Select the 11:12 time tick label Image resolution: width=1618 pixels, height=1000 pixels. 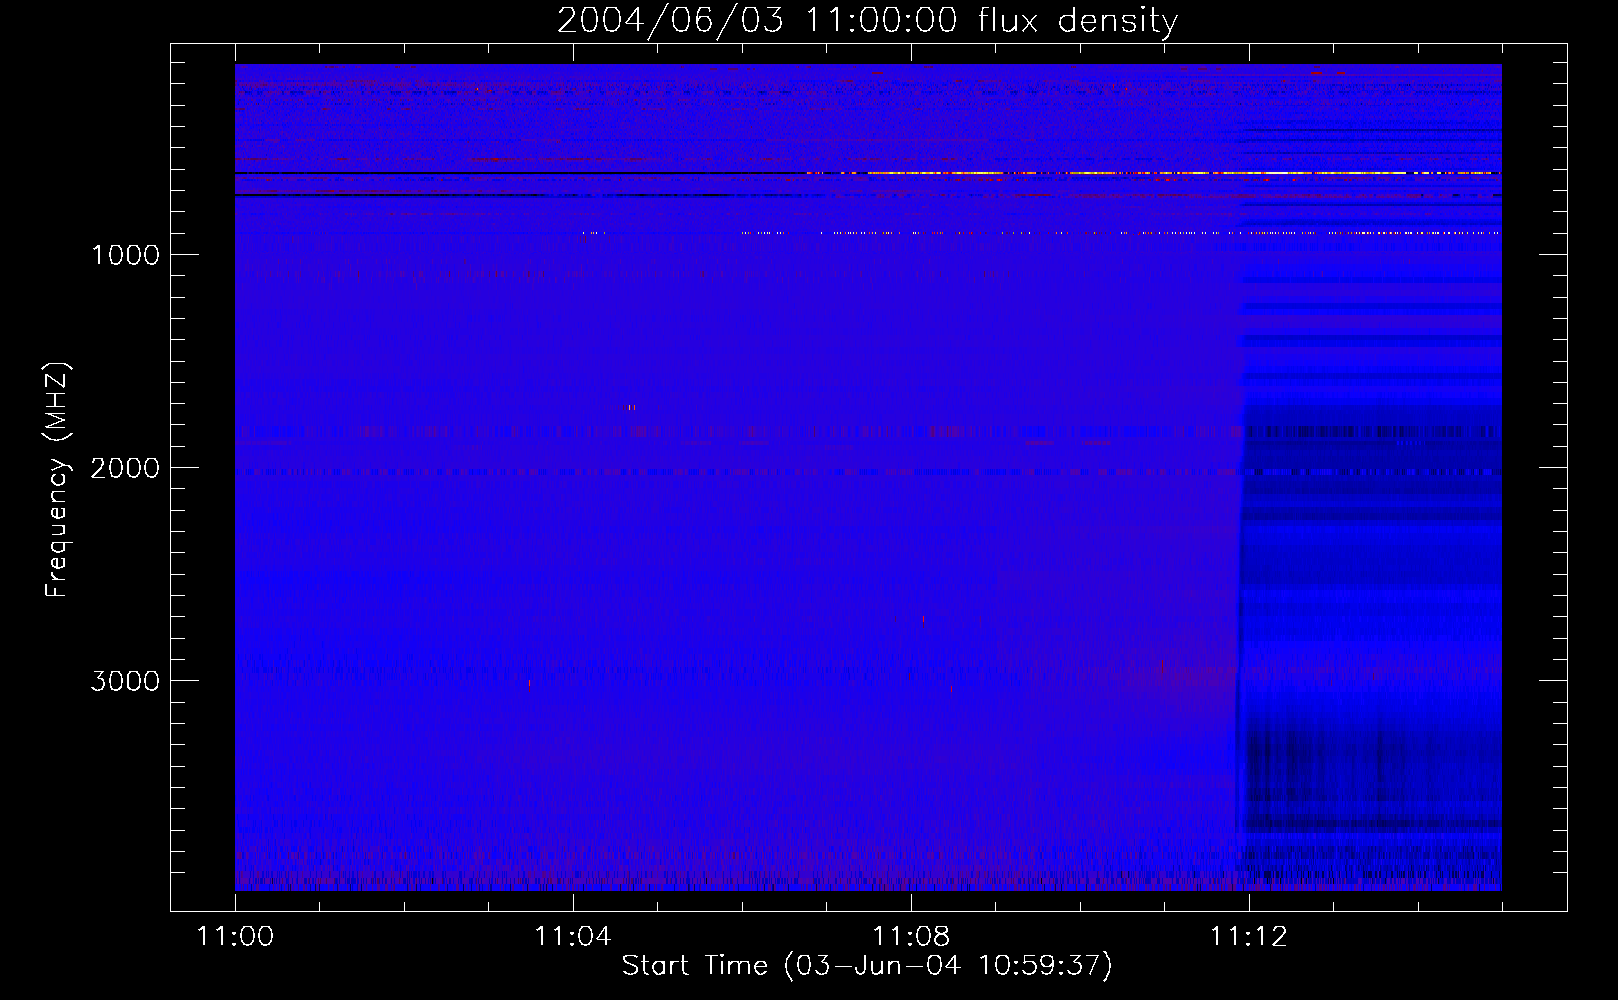pyautogui.click(x=1249, y=937)
